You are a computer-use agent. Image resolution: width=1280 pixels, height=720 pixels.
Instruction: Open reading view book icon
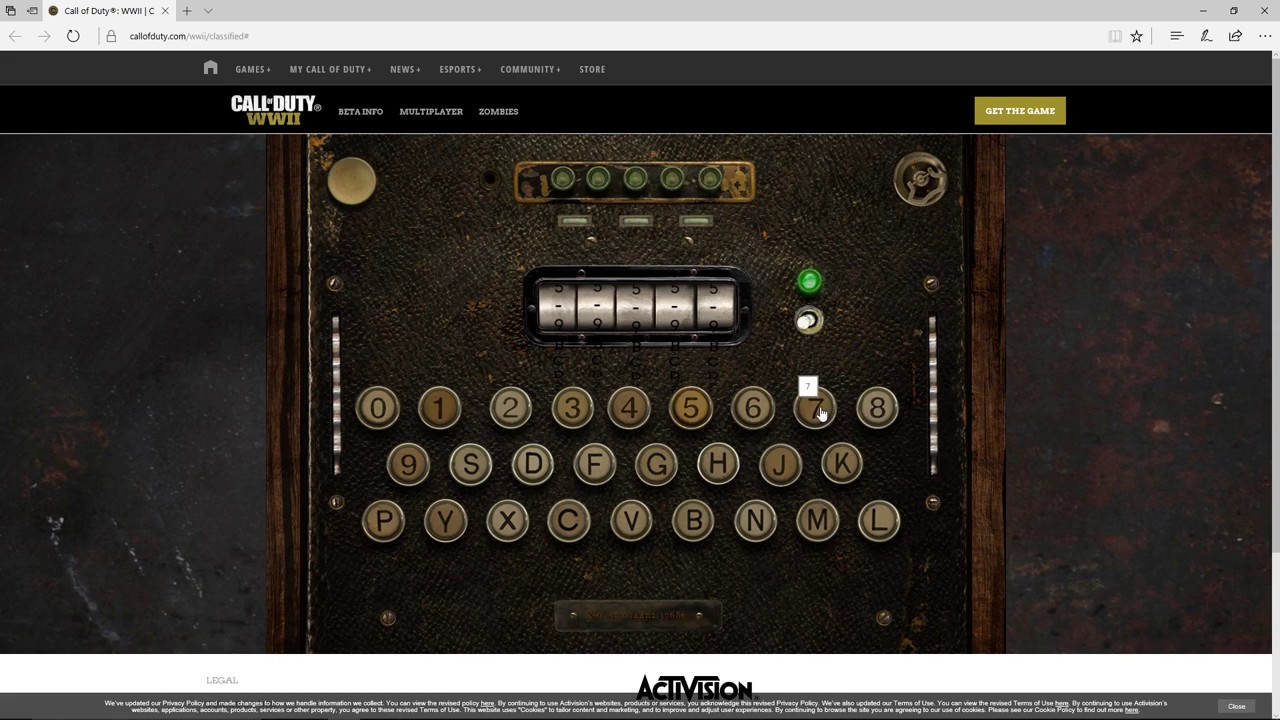point(1114,36)
